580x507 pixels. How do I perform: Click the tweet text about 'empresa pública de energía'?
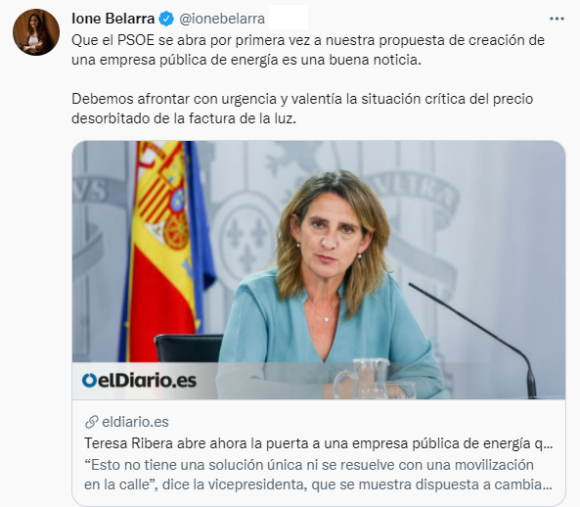click(308, 50)
